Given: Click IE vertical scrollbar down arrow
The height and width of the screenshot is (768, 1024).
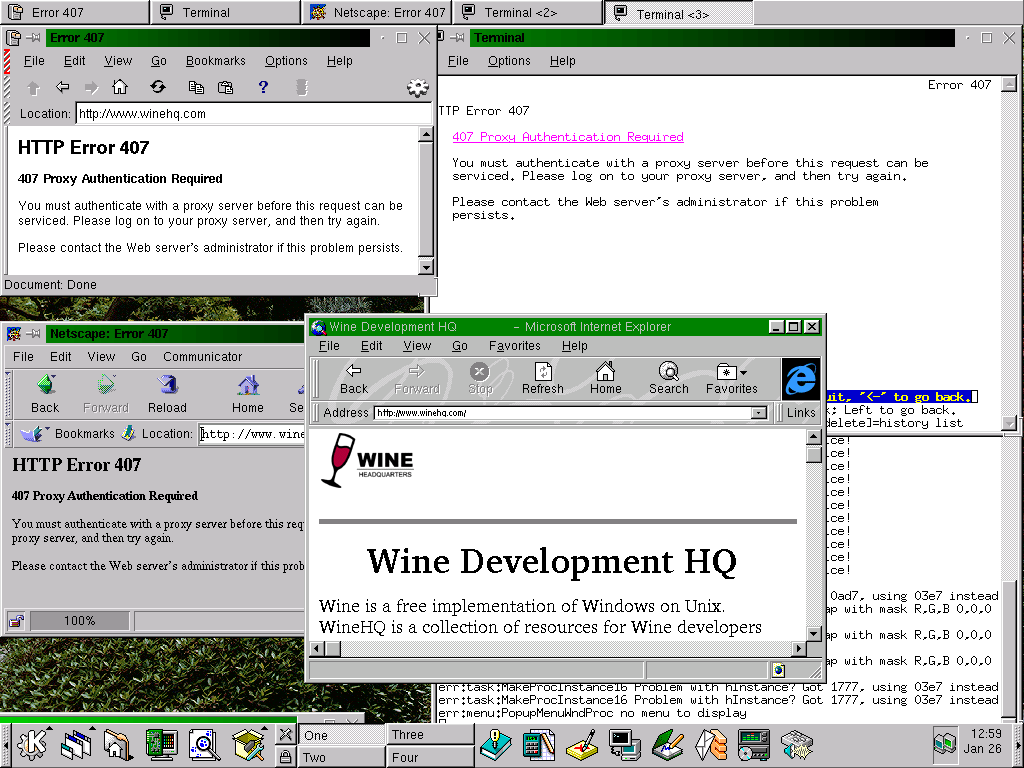Looking at the screenshot, I should coord(814,633).
